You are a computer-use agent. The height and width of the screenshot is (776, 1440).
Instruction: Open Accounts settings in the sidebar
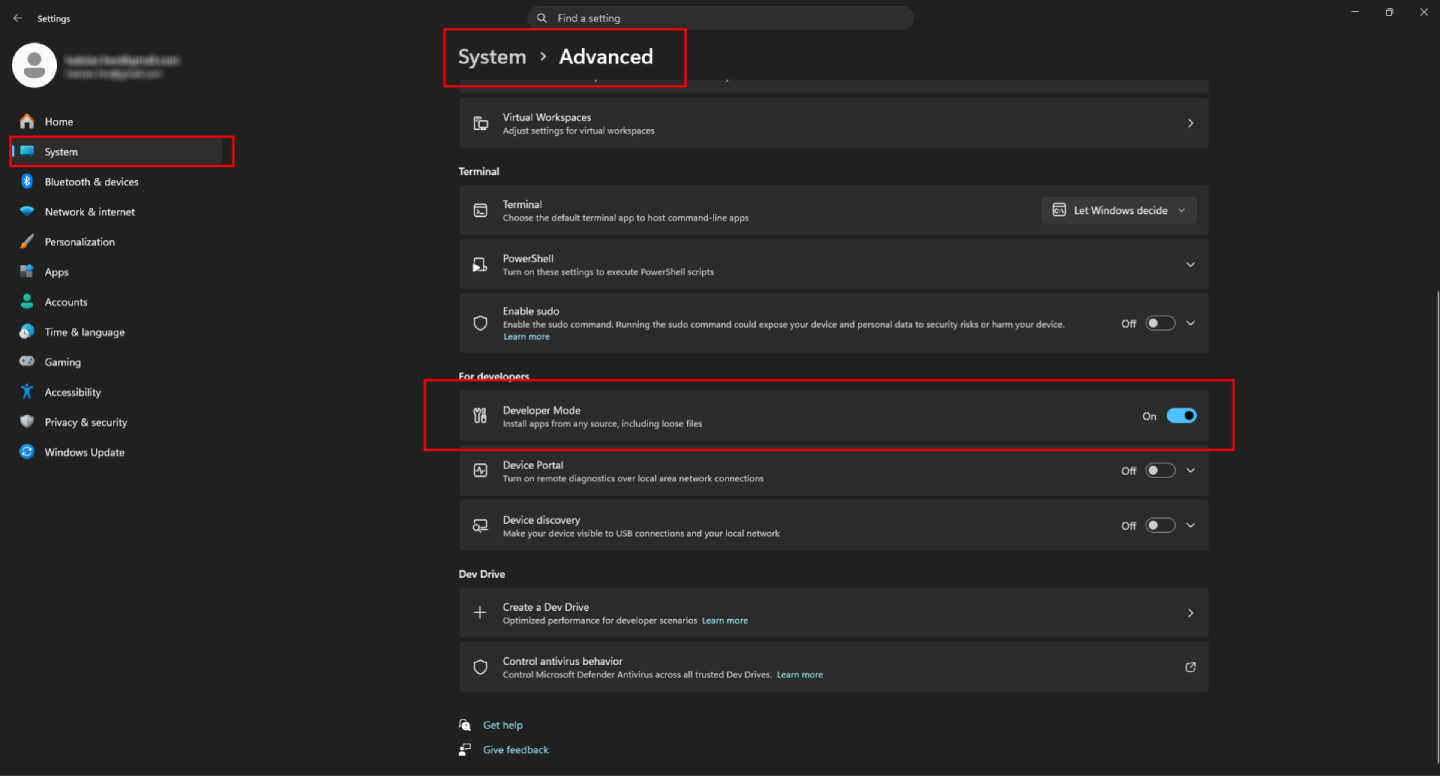tap(66, 301)
